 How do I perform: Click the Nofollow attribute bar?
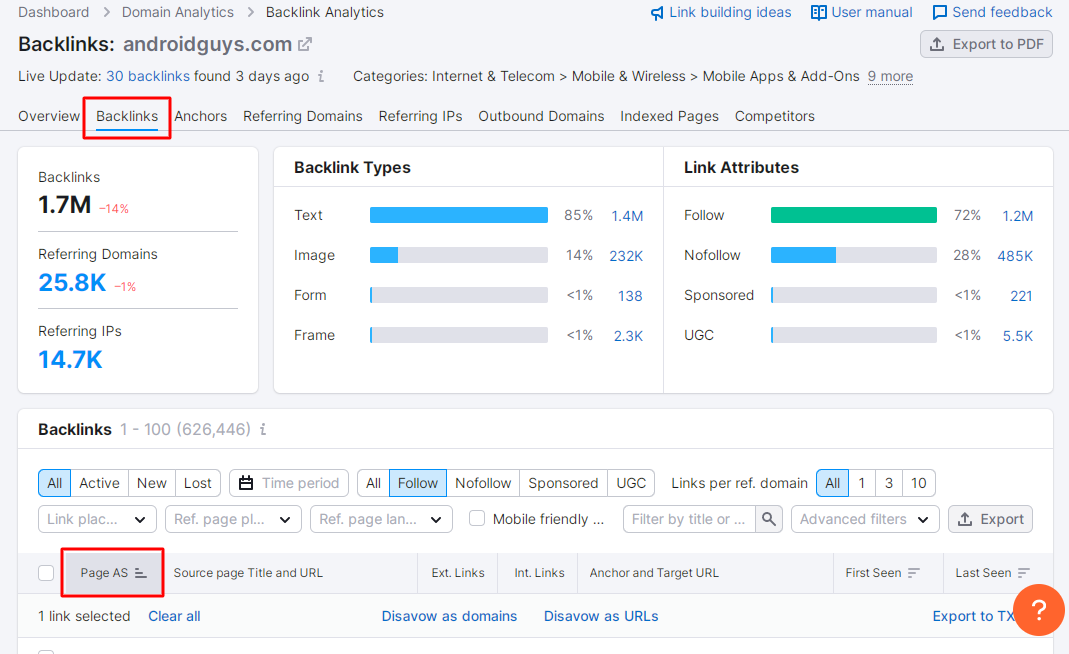854,255
